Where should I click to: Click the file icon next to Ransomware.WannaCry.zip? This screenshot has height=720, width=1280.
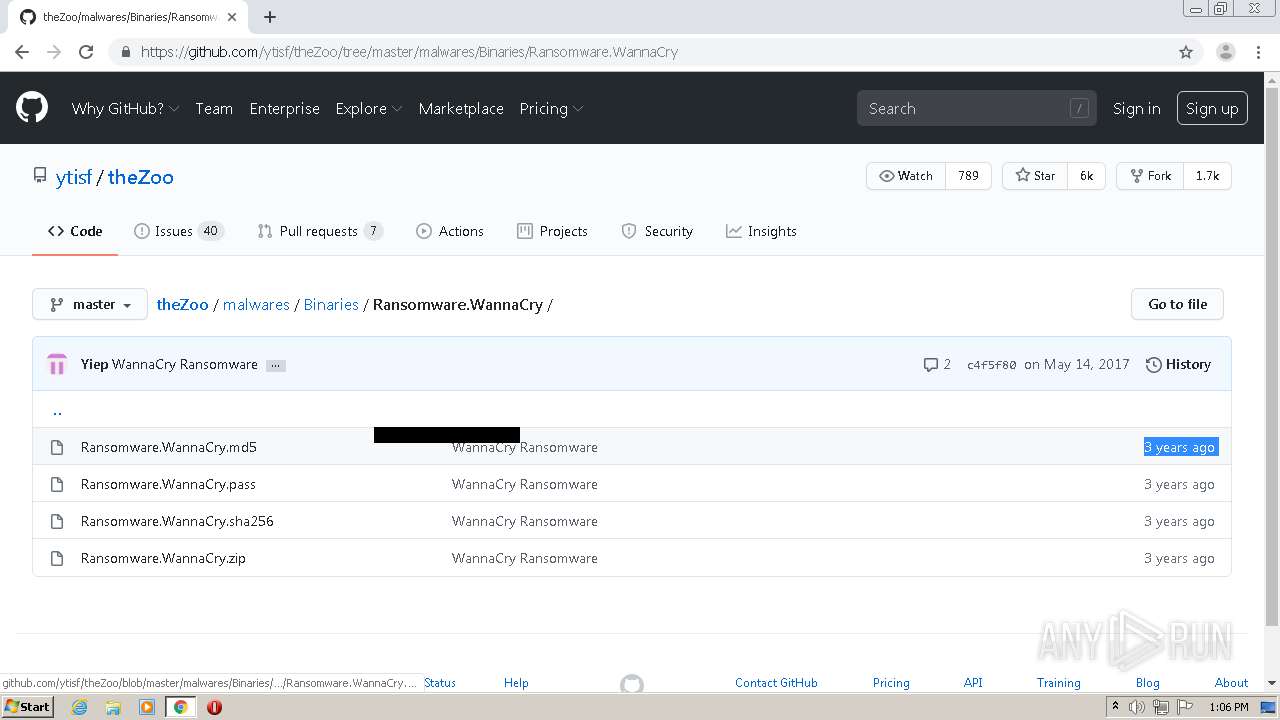(x=57, y=558)
